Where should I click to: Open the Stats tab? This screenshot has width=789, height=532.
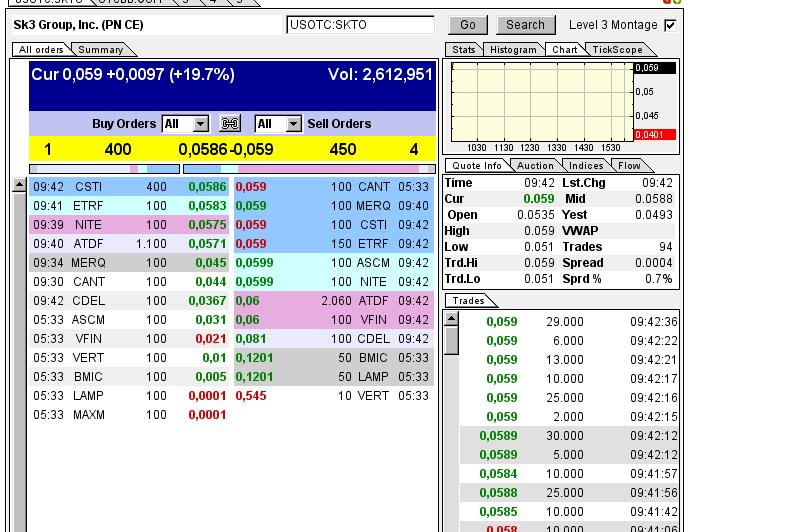(x=464, y=49)
